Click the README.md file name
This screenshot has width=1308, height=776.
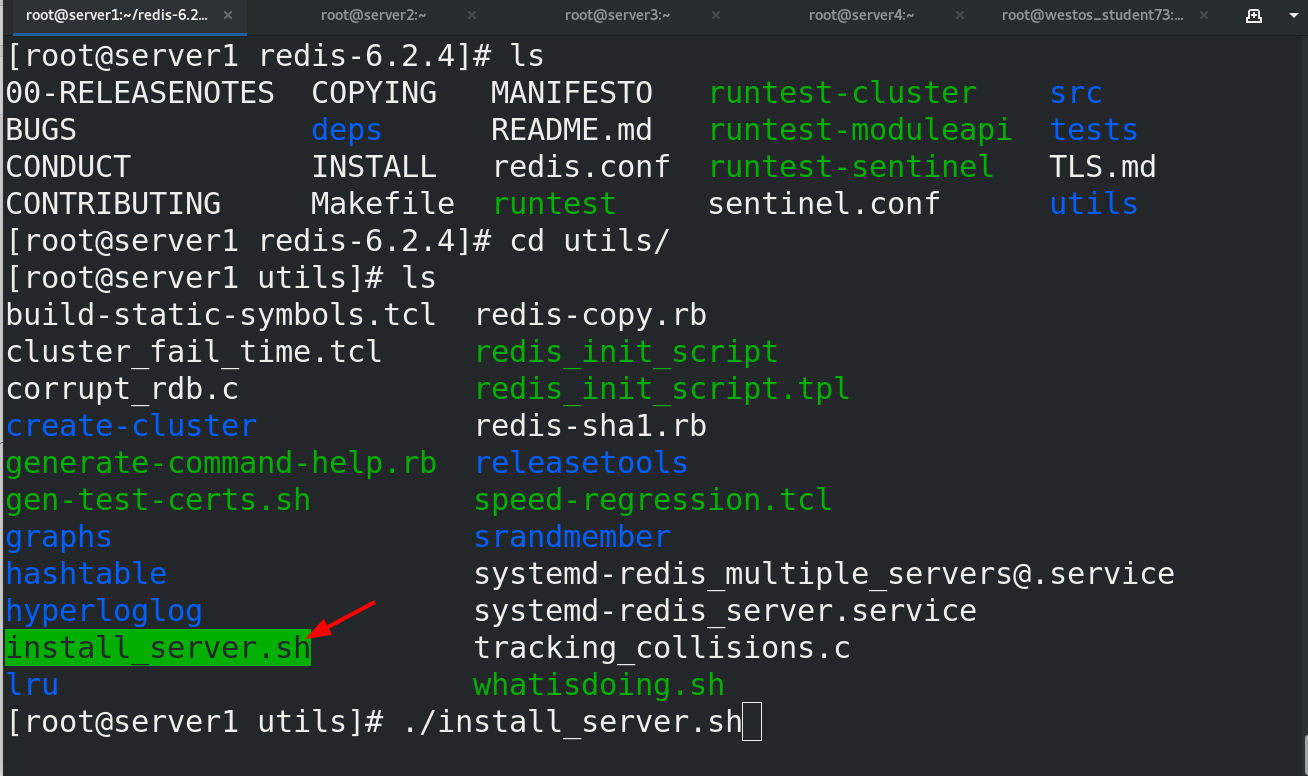[572, 130]
